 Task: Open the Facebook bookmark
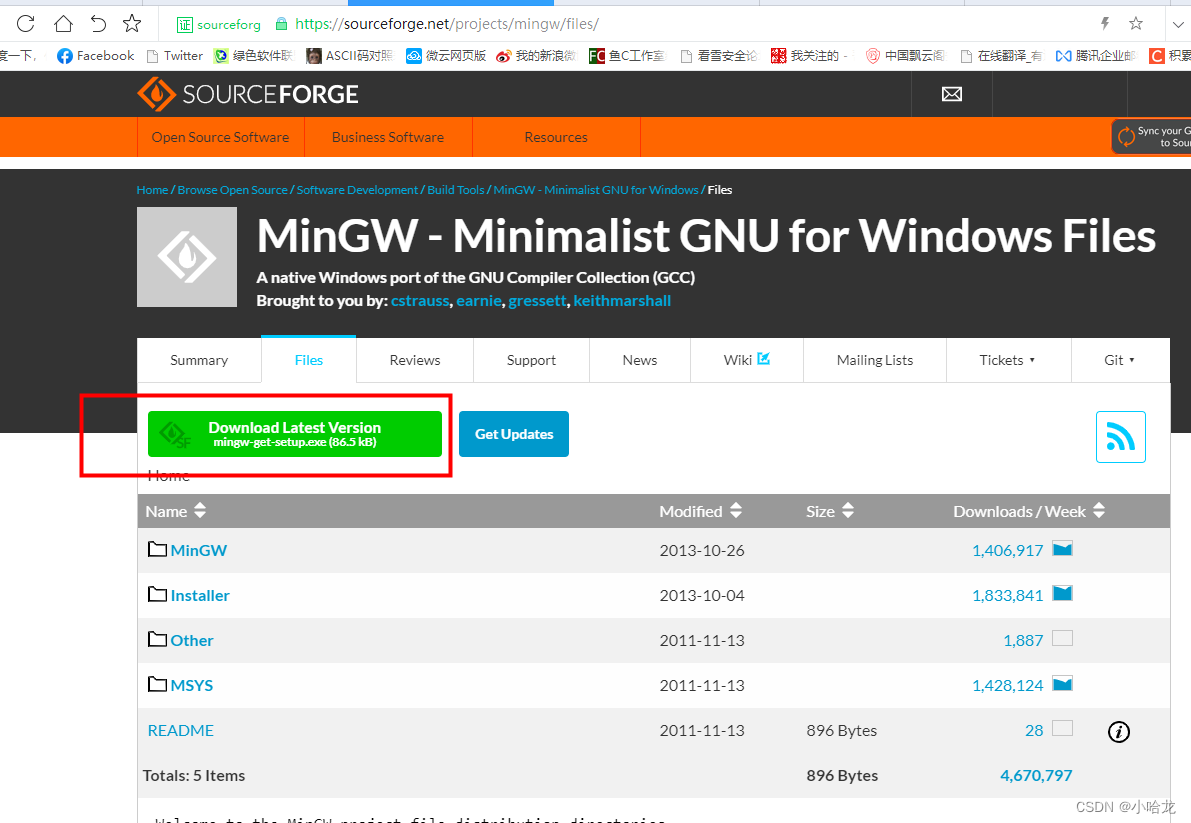[96, 55]
